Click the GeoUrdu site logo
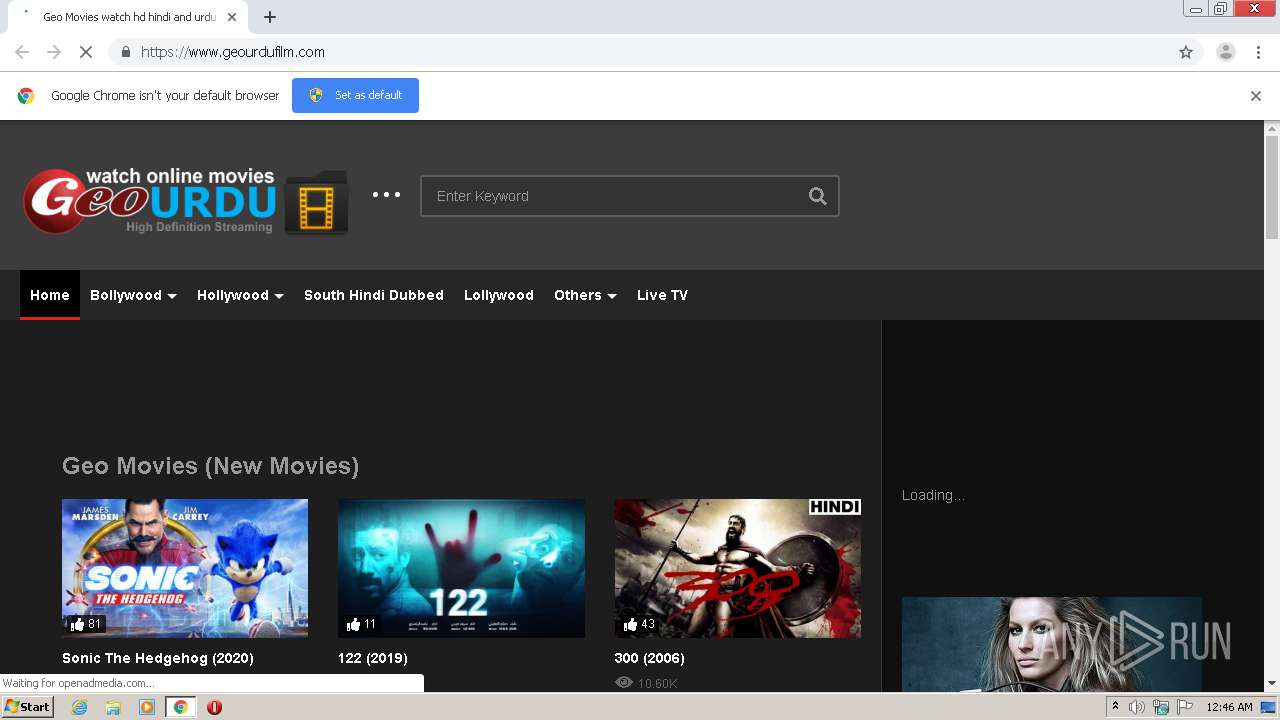Viewport: 1280px width, 720px height. pos(186,201)
